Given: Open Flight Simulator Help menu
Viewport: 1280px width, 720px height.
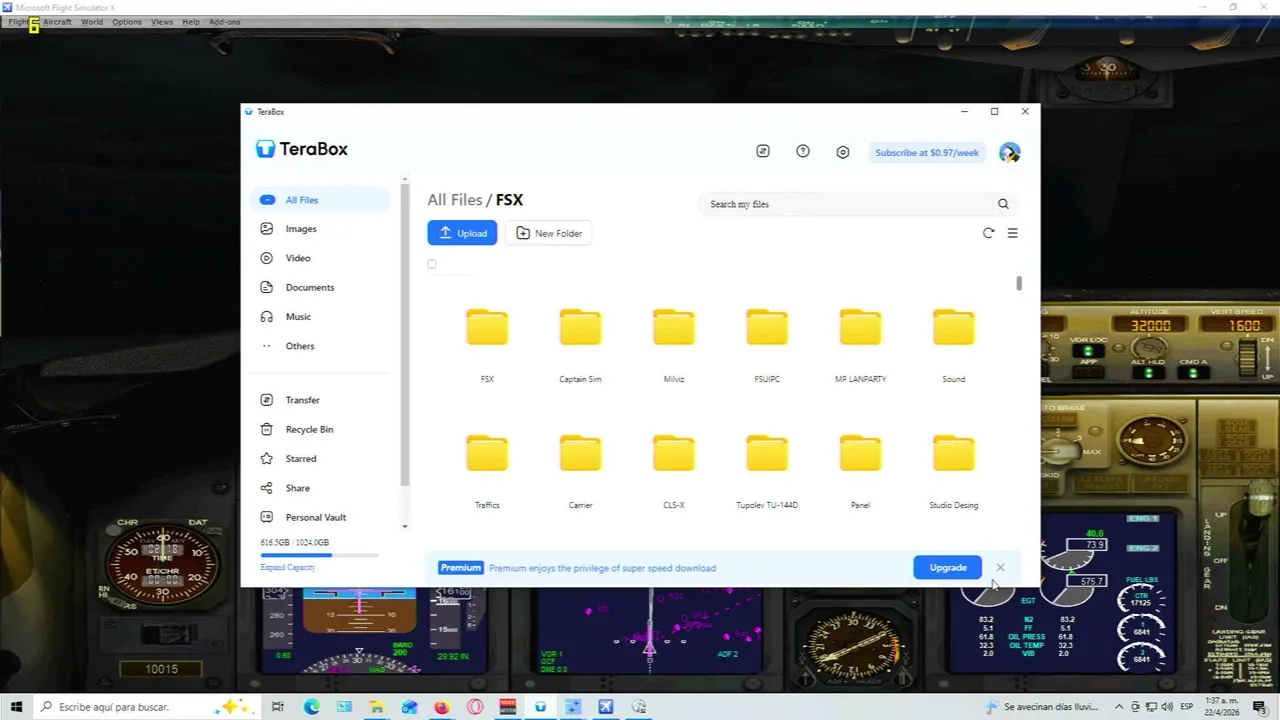Looking at the screenshot, I should 191,22.
